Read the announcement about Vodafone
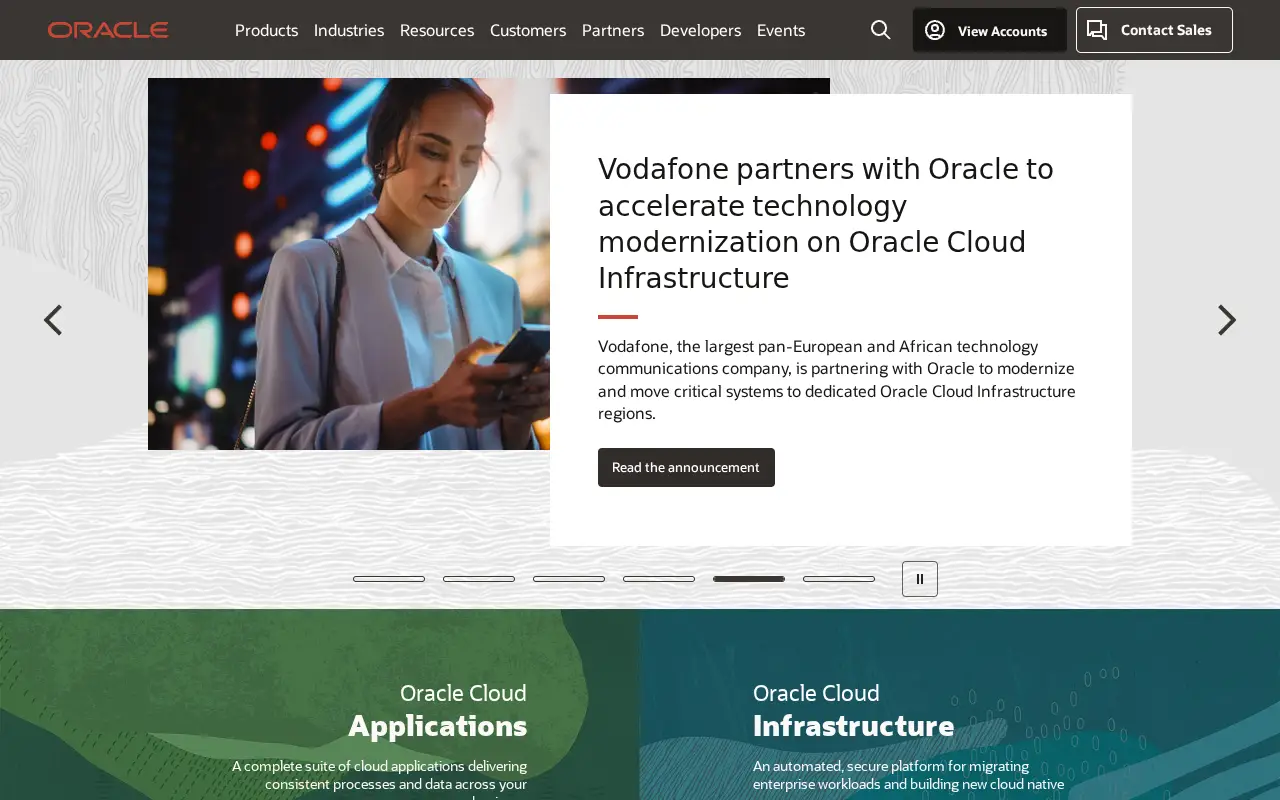The width and height of the screenshot is (1280, 800). pyautogui.click(x=686, y=467)
